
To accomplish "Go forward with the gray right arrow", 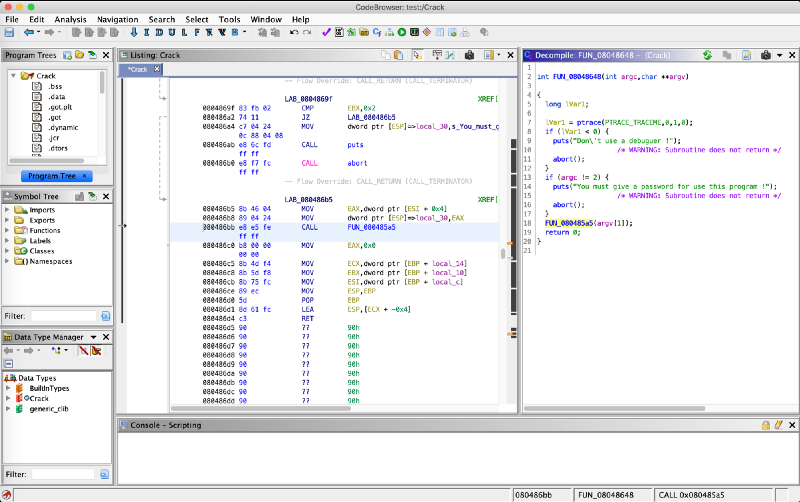I will pos(49,32).
